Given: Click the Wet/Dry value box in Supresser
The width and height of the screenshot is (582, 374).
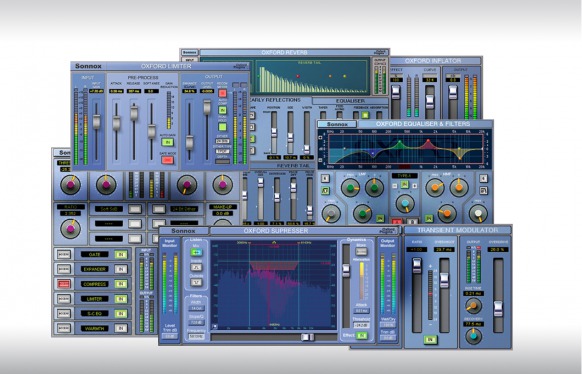Looking at the screenshot, I should coord(388,325).
